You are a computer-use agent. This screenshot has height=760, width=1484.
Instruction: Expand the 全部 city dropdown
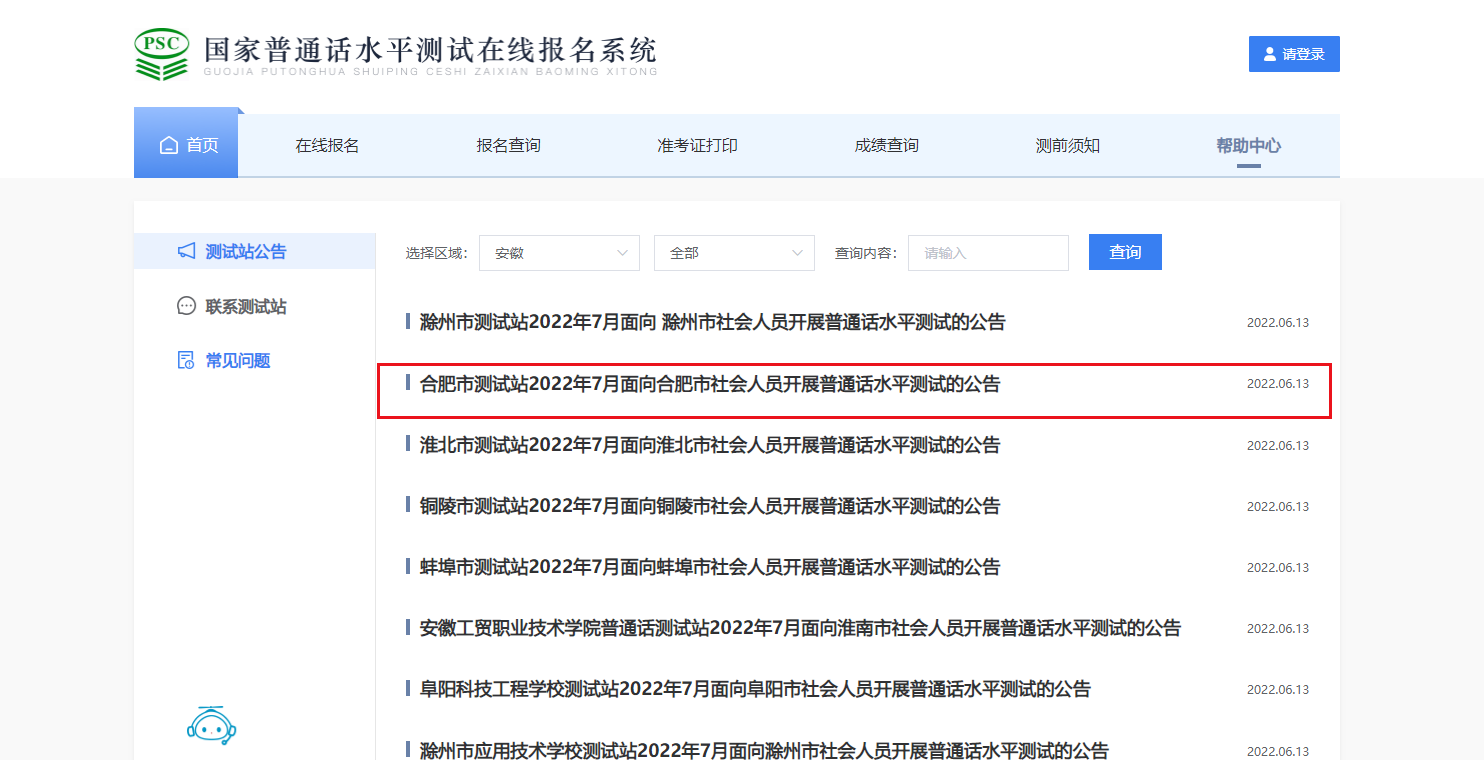point(734,253)
